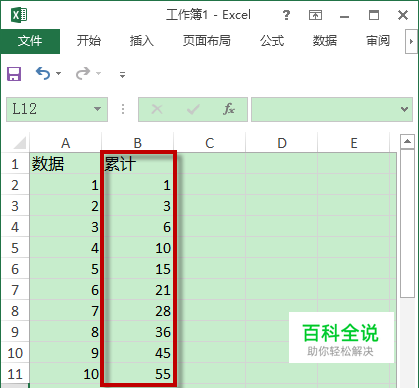Click cell B10 with value 45
Image resolution: width=419 pixels, height=388 pixels.
137,353
